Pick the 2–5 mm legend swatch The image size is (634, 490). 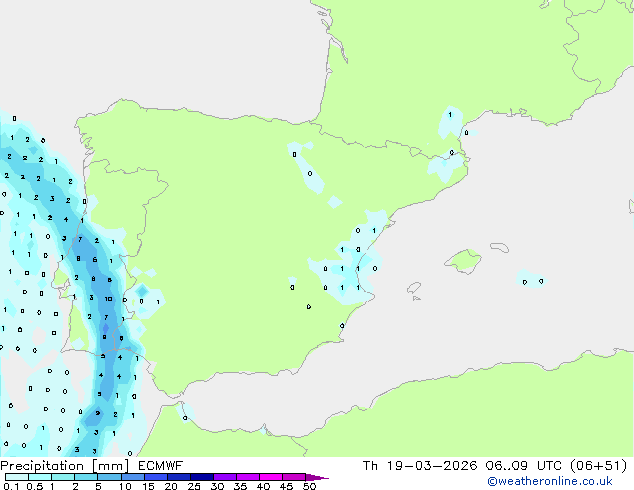point(86,477)
